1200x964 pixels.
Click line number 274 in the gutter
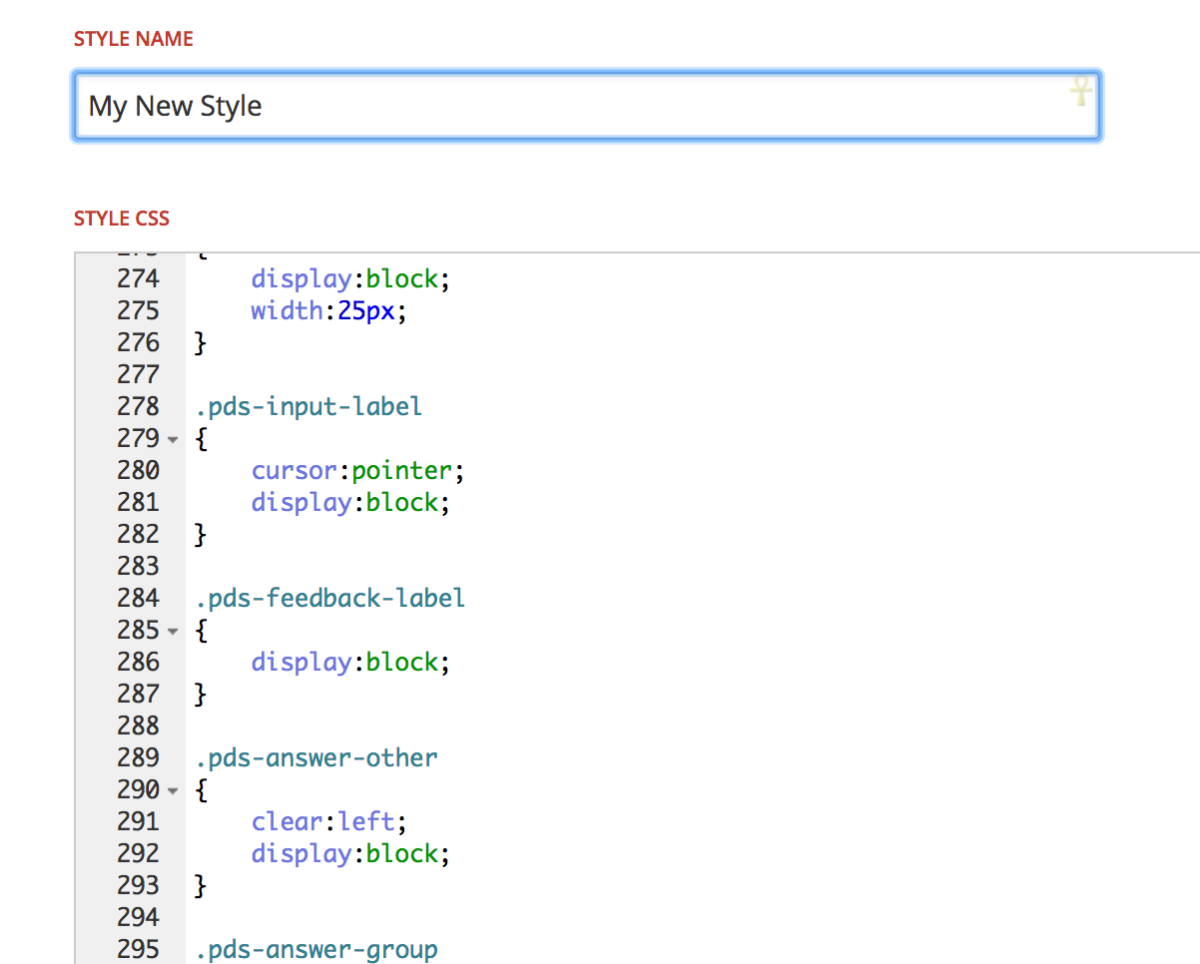click(x=138, y=279)
